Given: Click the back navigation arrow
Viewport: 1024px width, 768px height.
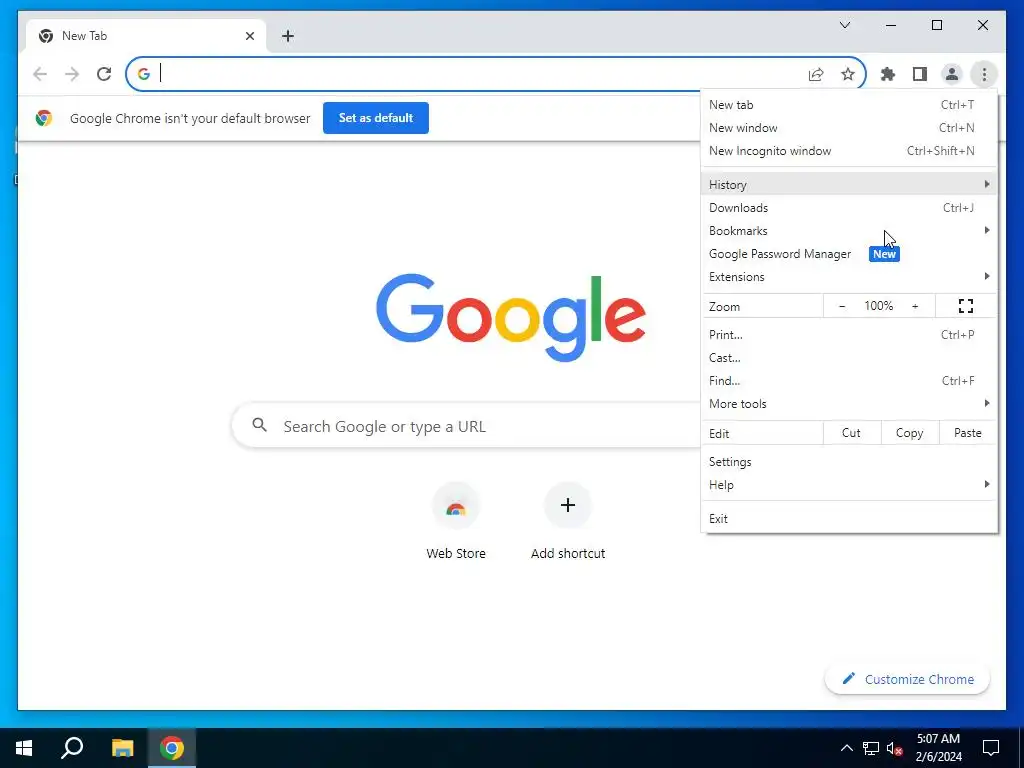Looking at the screenshot, I should 40,74.
